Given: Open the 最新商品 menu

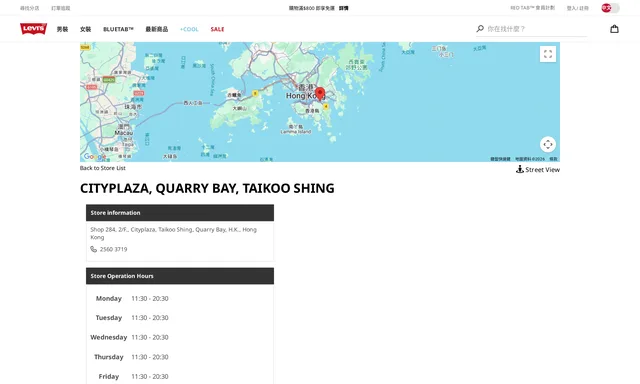Looking at the screenshot, I should tap(157, 29).
